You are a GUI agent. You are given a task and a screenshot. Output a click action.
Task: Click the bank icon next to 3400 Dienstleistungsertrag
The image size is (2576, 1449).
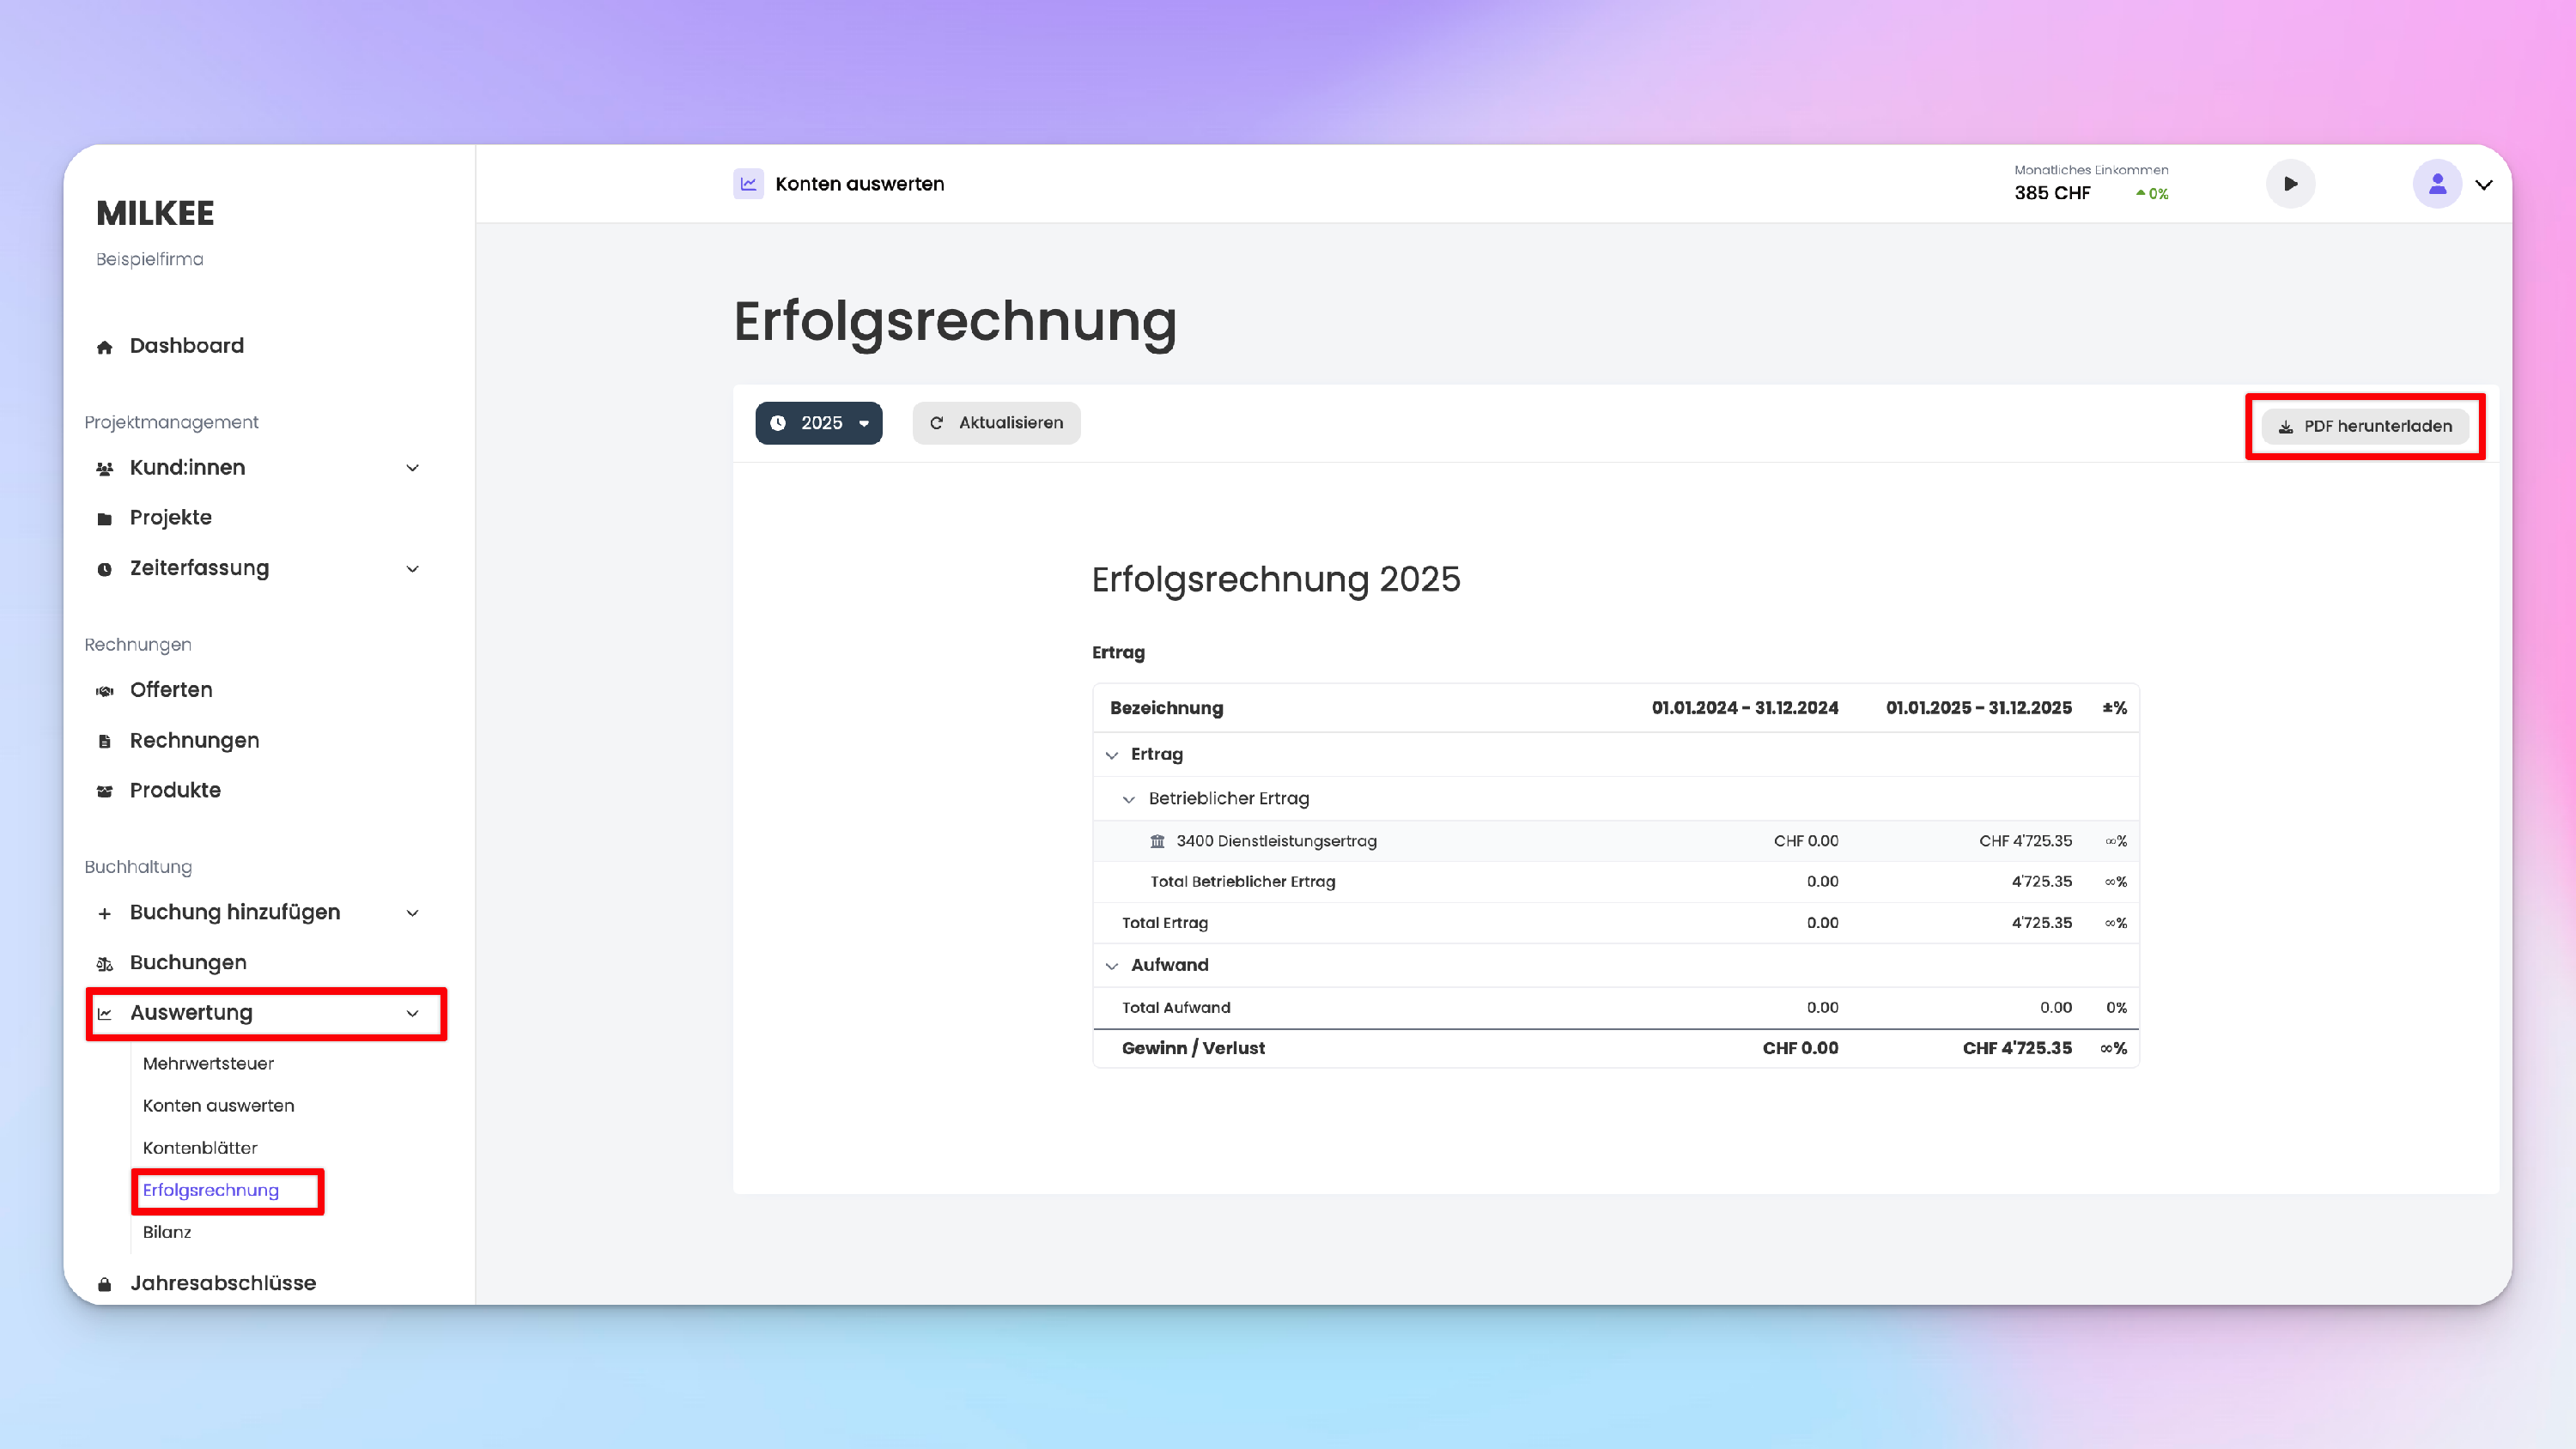pyautogui.click(x=1157, y=841)
